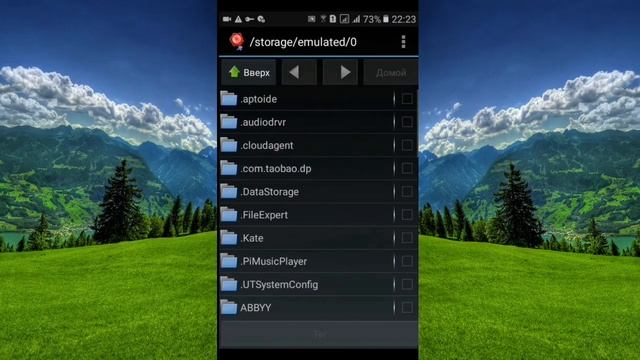Navigate back with the left arrow
640x360 pixels.
(x=299, y=73)
